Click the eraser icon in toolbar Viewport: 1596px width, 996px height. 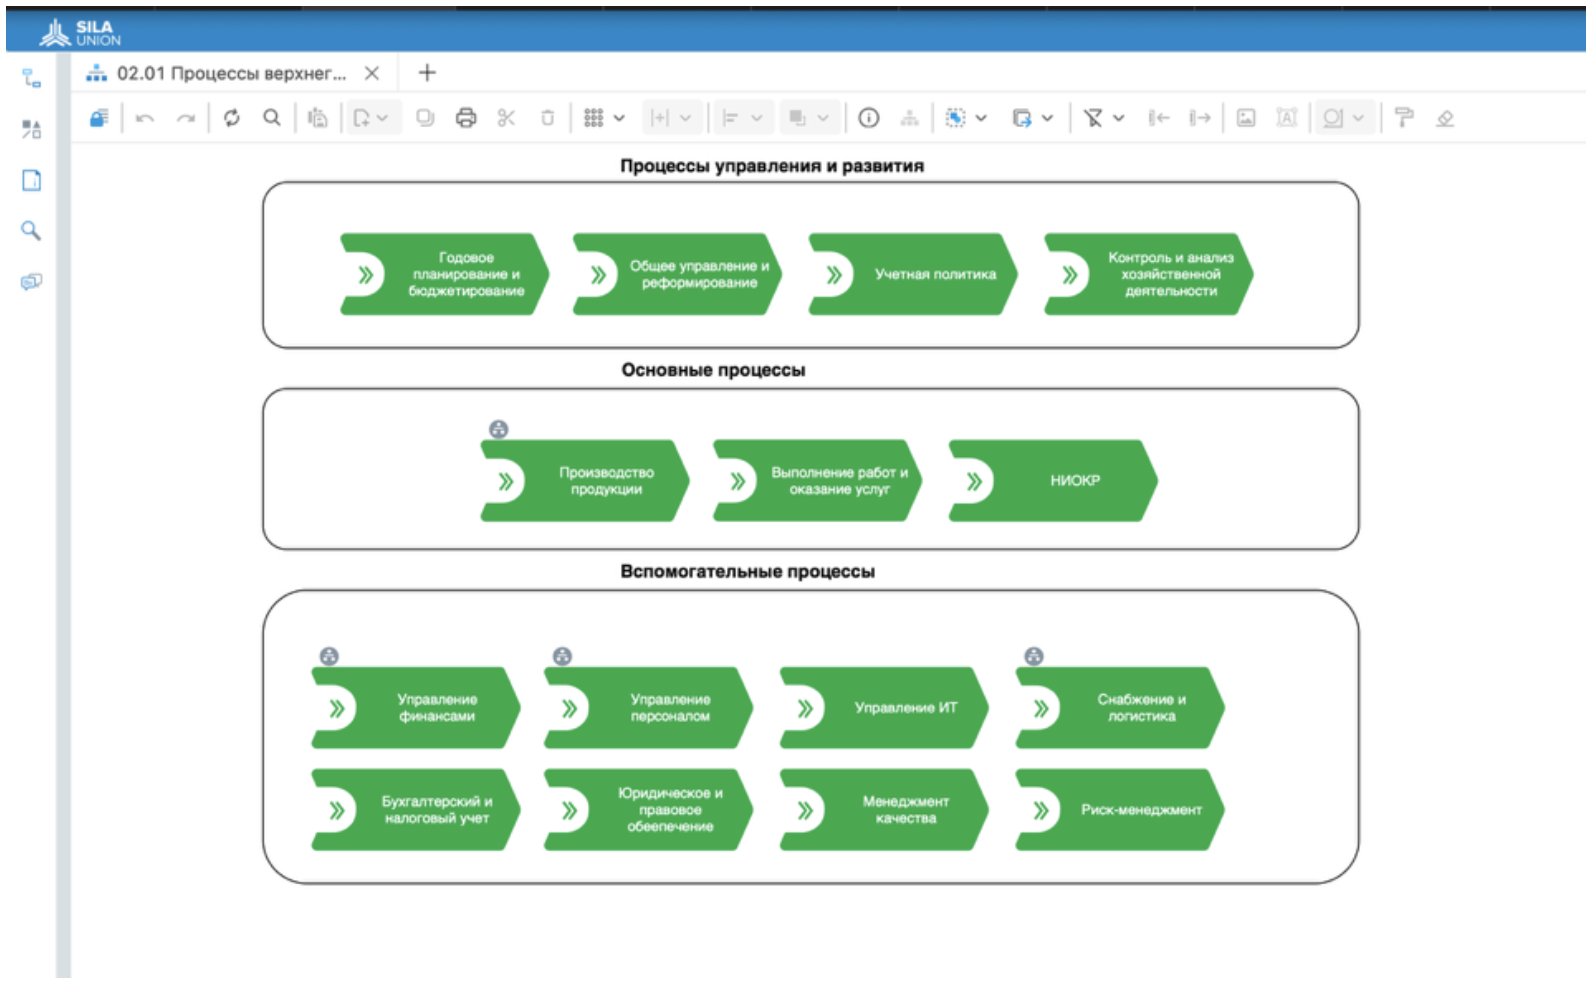(x=1445, y=118)
